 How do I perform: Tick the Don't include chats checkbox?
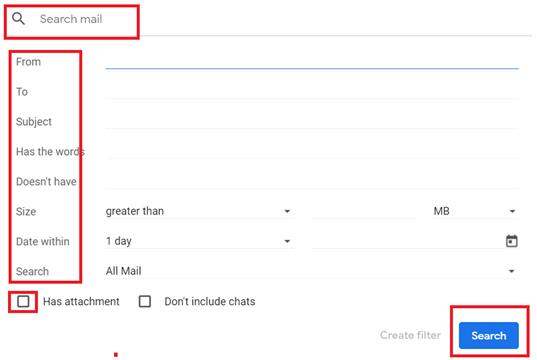(145, 301)
